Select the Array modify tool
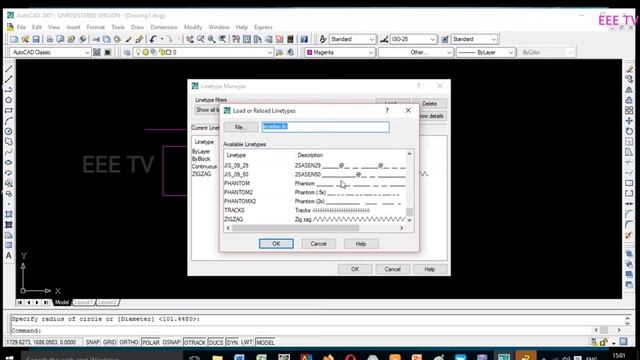 tap(629, 110)
